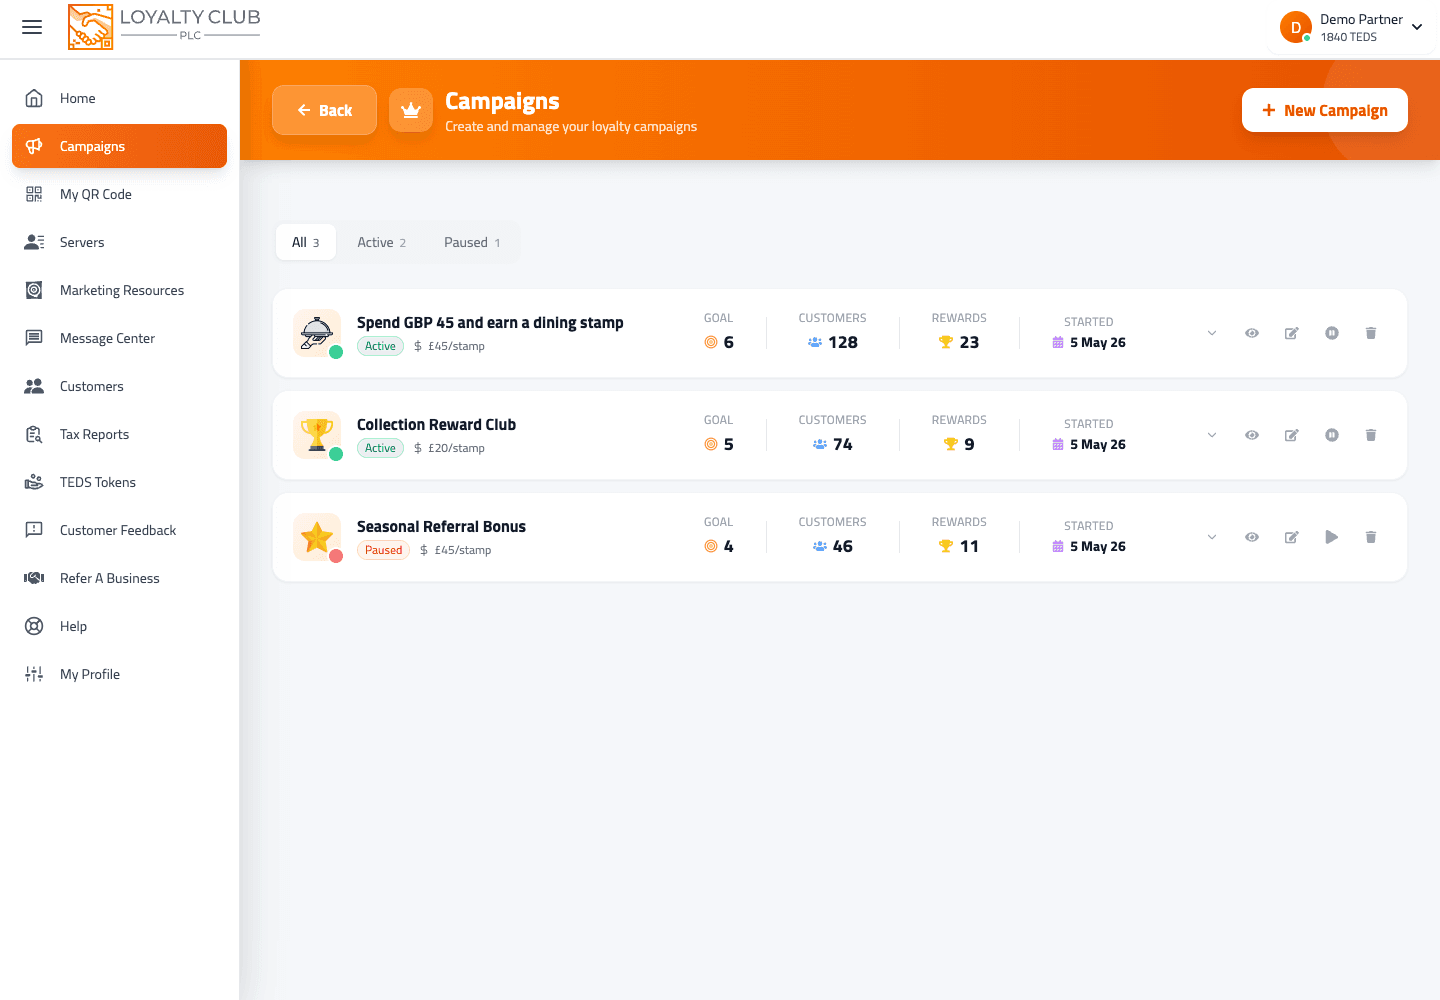Click the dining stamp campaign thumbnail
Image resolution: width=1440 pixels, height=1000 pixels.
coord(317,333)
